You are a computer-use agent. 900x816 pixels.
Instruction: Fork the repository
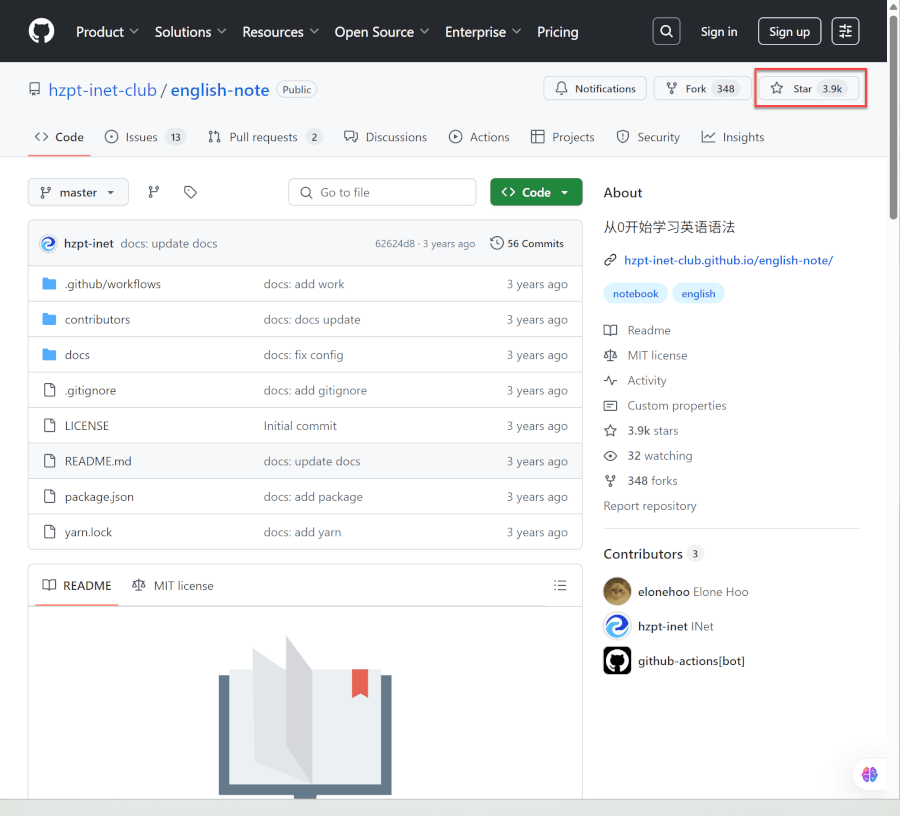702,88
